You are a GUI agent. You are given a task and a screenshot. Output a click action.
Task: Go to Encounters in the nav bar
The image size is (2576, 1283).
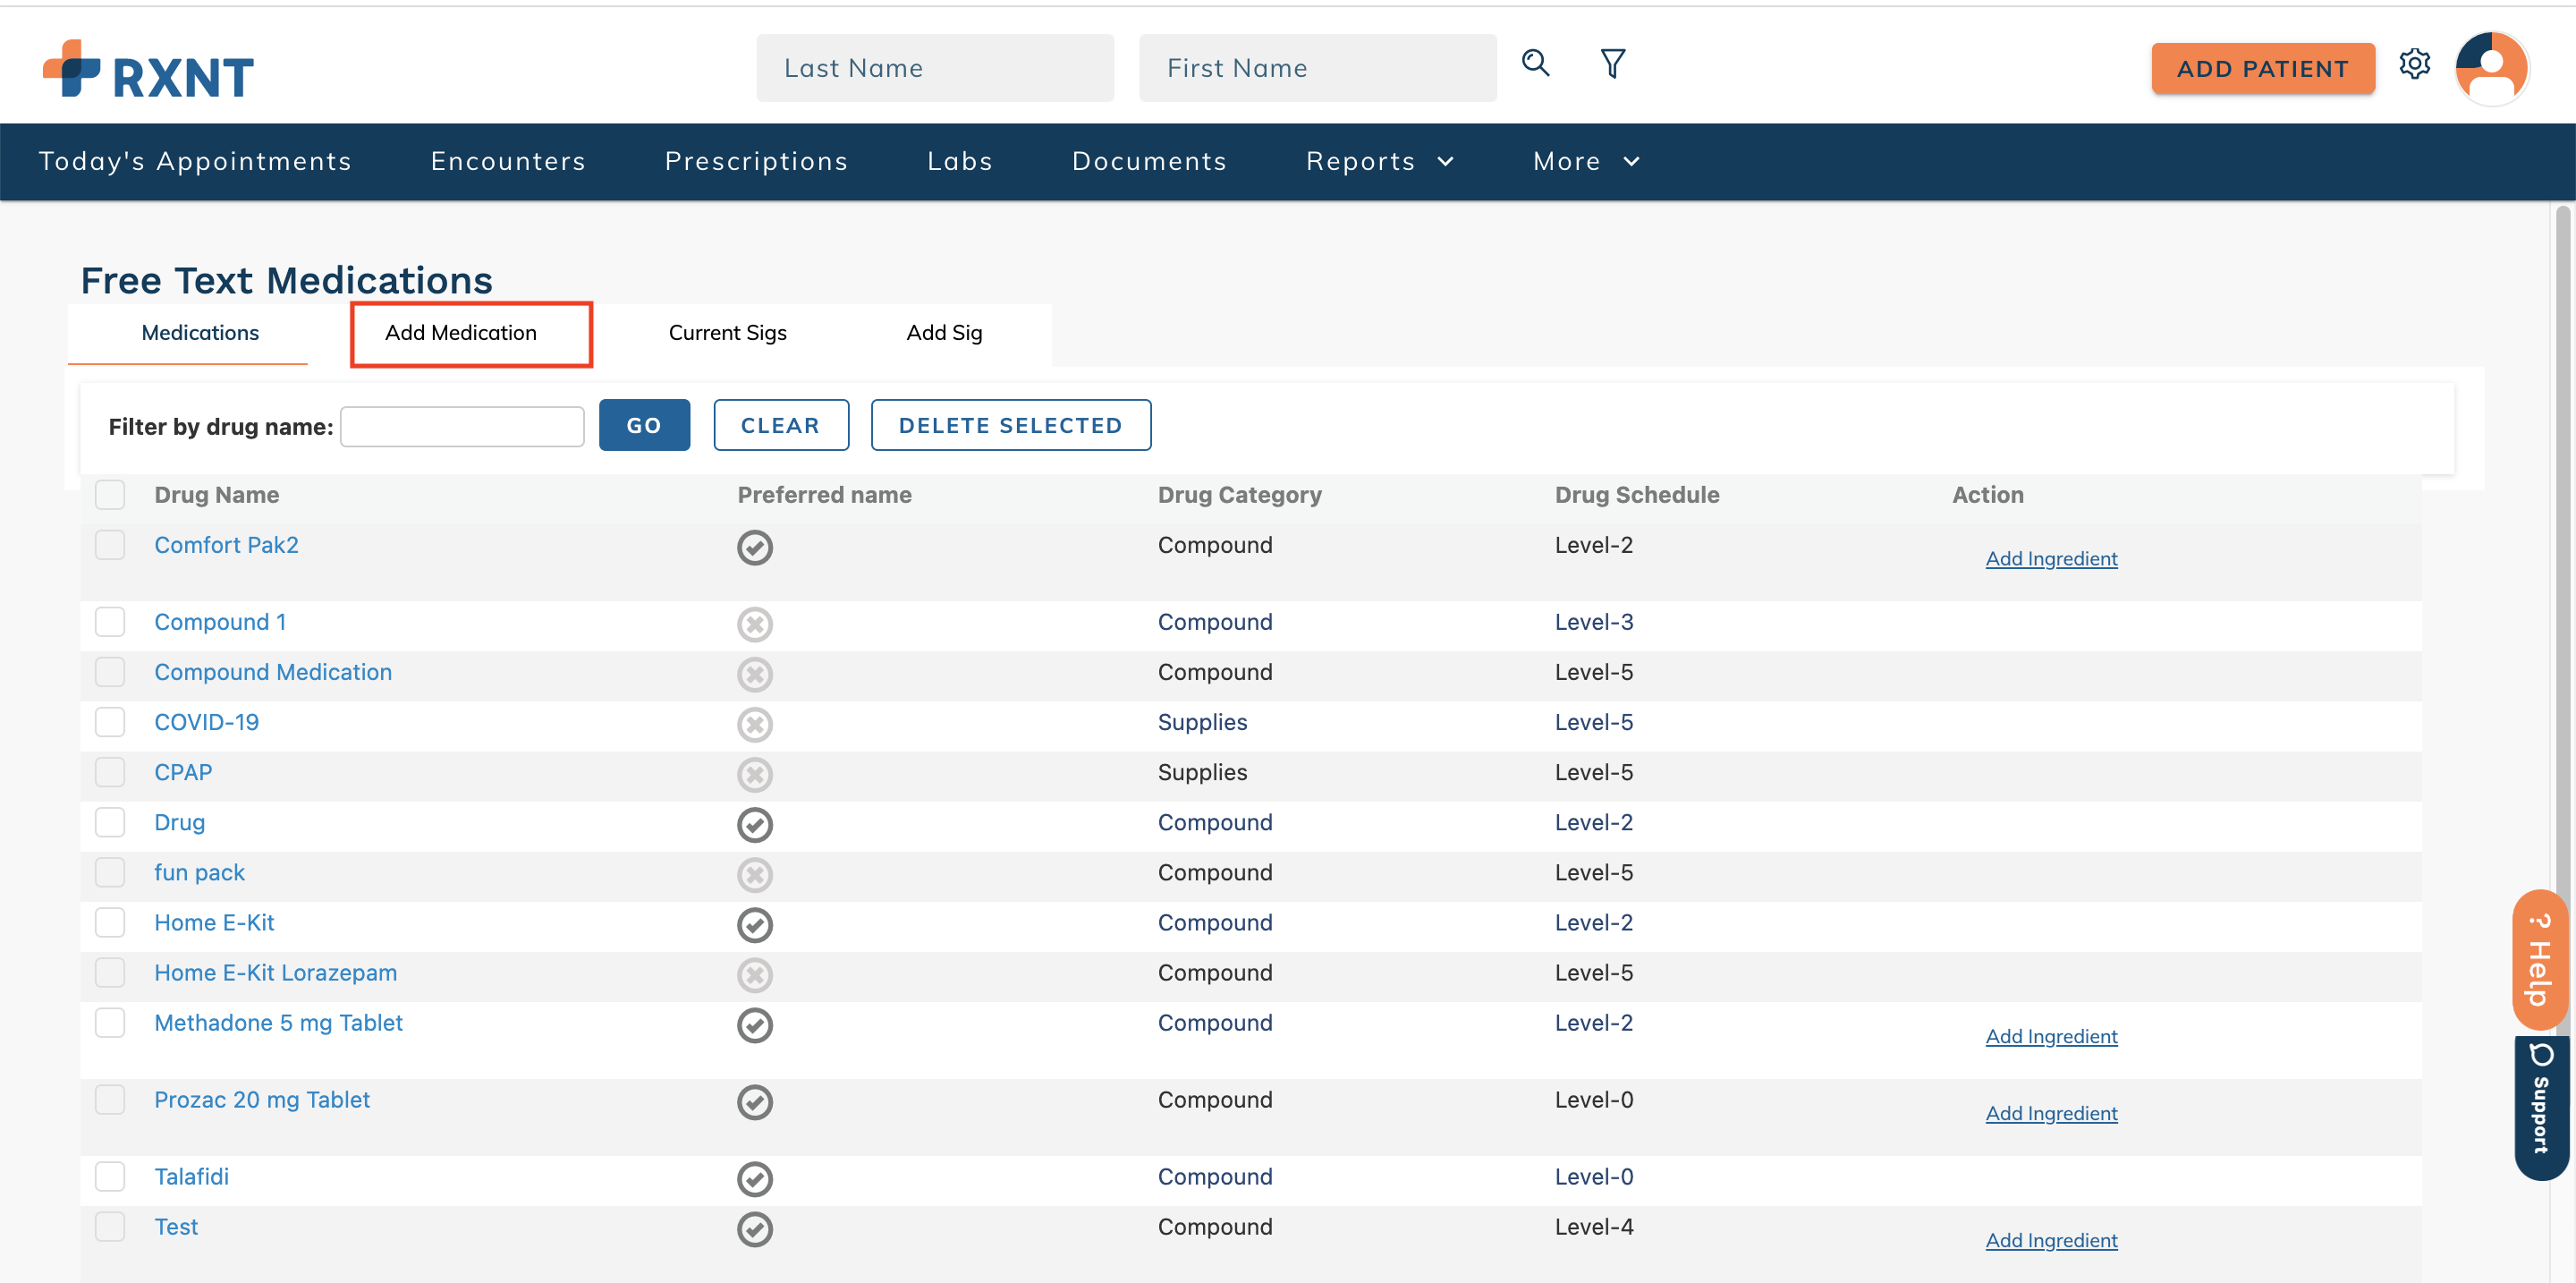coord(508,161)
